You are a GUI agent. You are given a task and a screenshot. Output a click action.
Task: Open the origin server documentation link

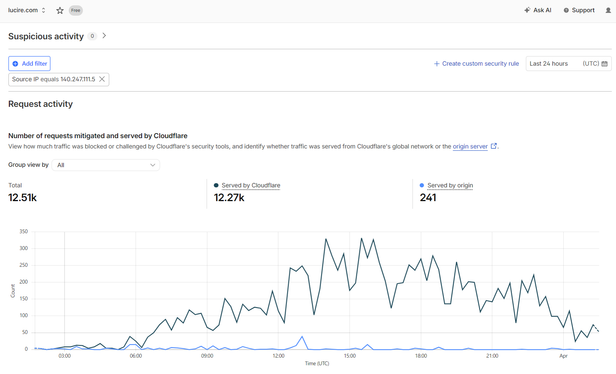[470, 147]
